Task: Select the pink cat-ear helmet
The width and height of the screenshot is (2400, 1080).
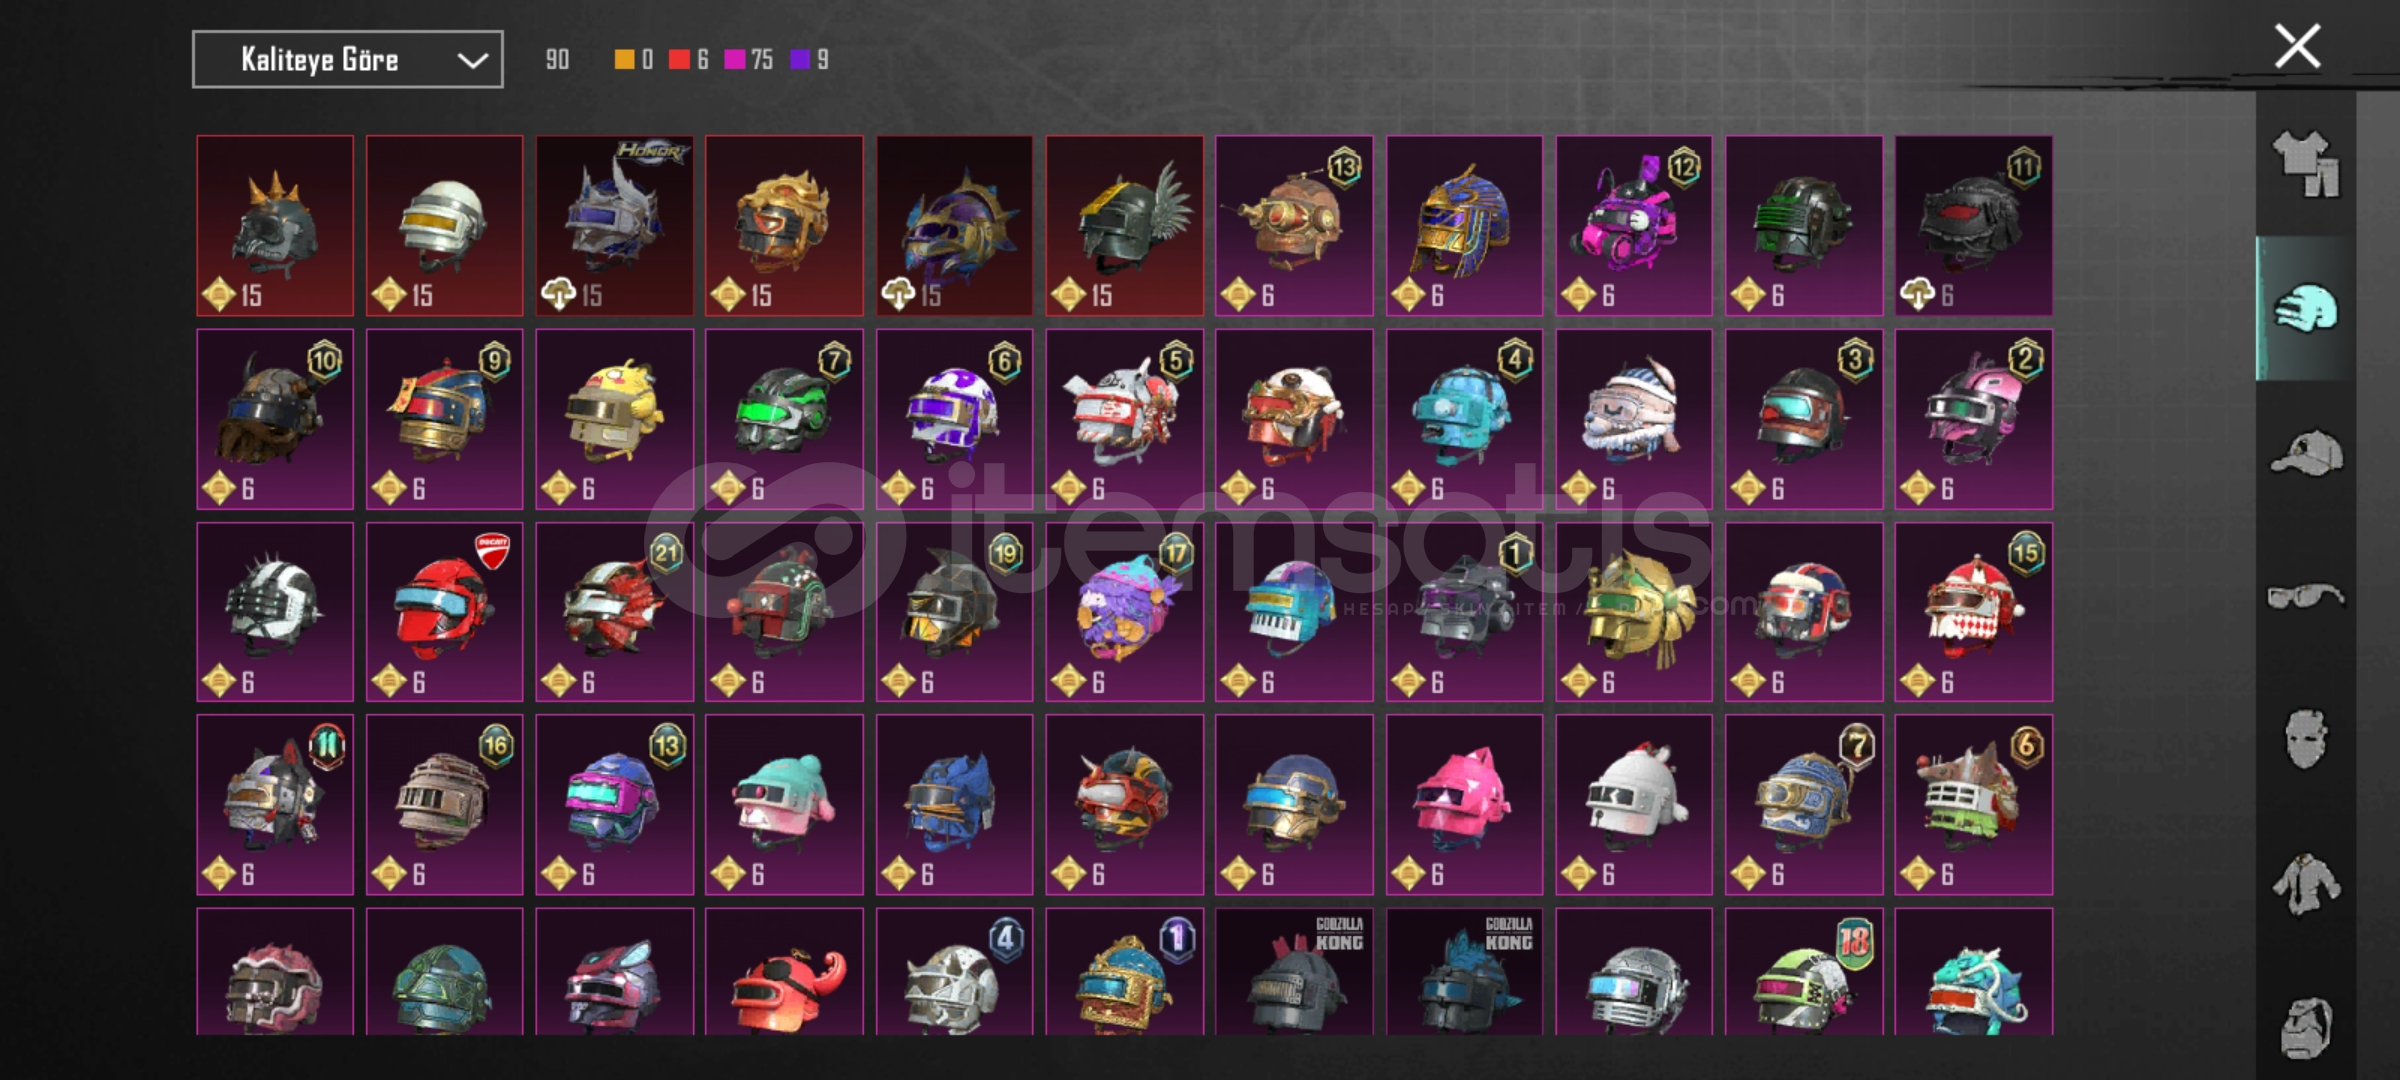Action: point(1464,804)
